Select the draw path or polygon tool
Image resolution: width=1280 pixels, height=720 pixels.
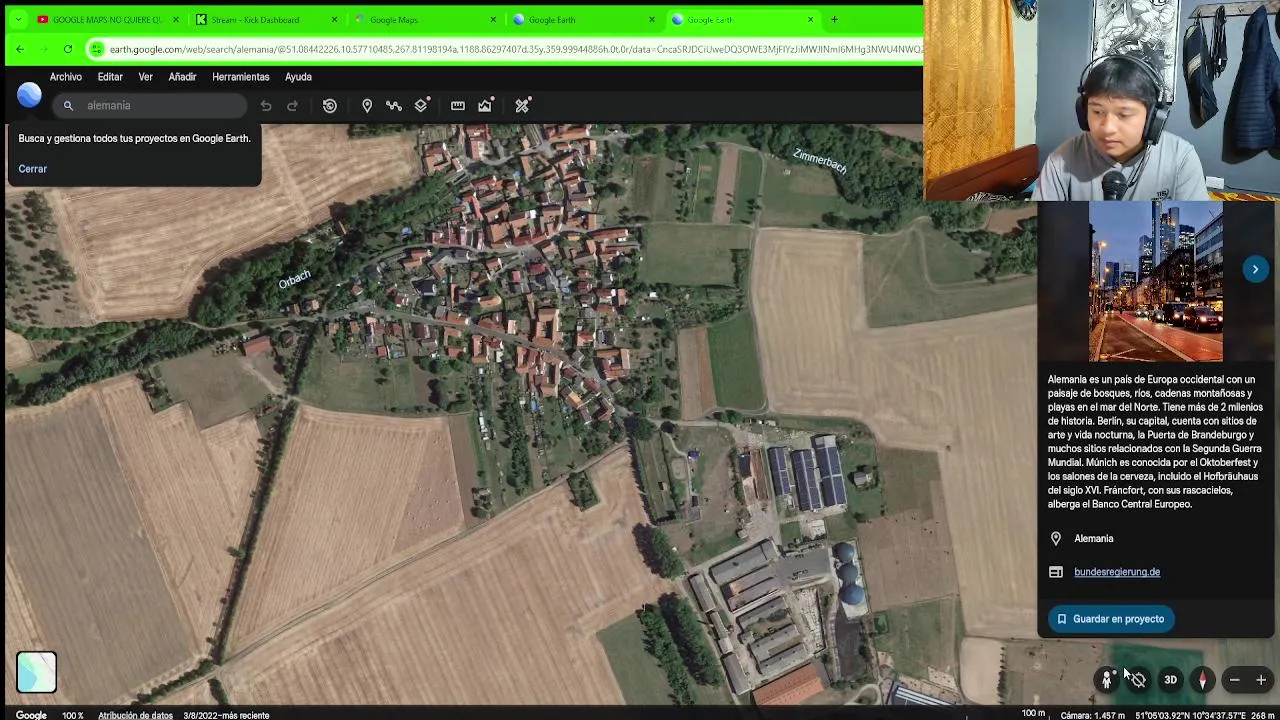394,106
